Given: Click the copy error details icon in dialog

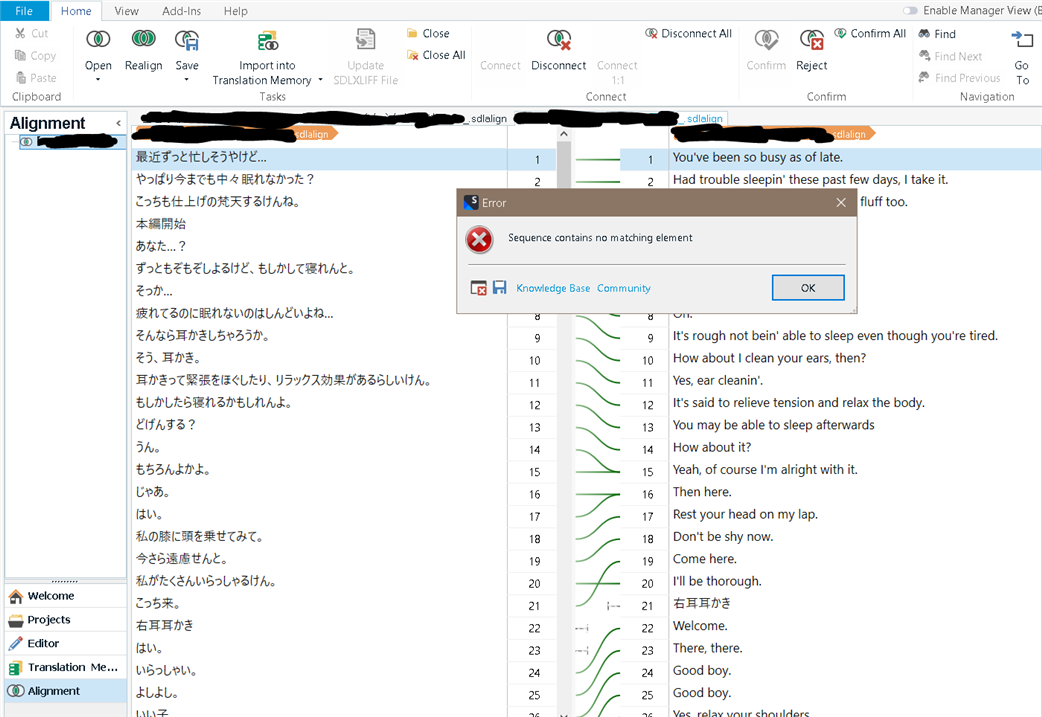Looking at the screenshot, I should [479, 288].
